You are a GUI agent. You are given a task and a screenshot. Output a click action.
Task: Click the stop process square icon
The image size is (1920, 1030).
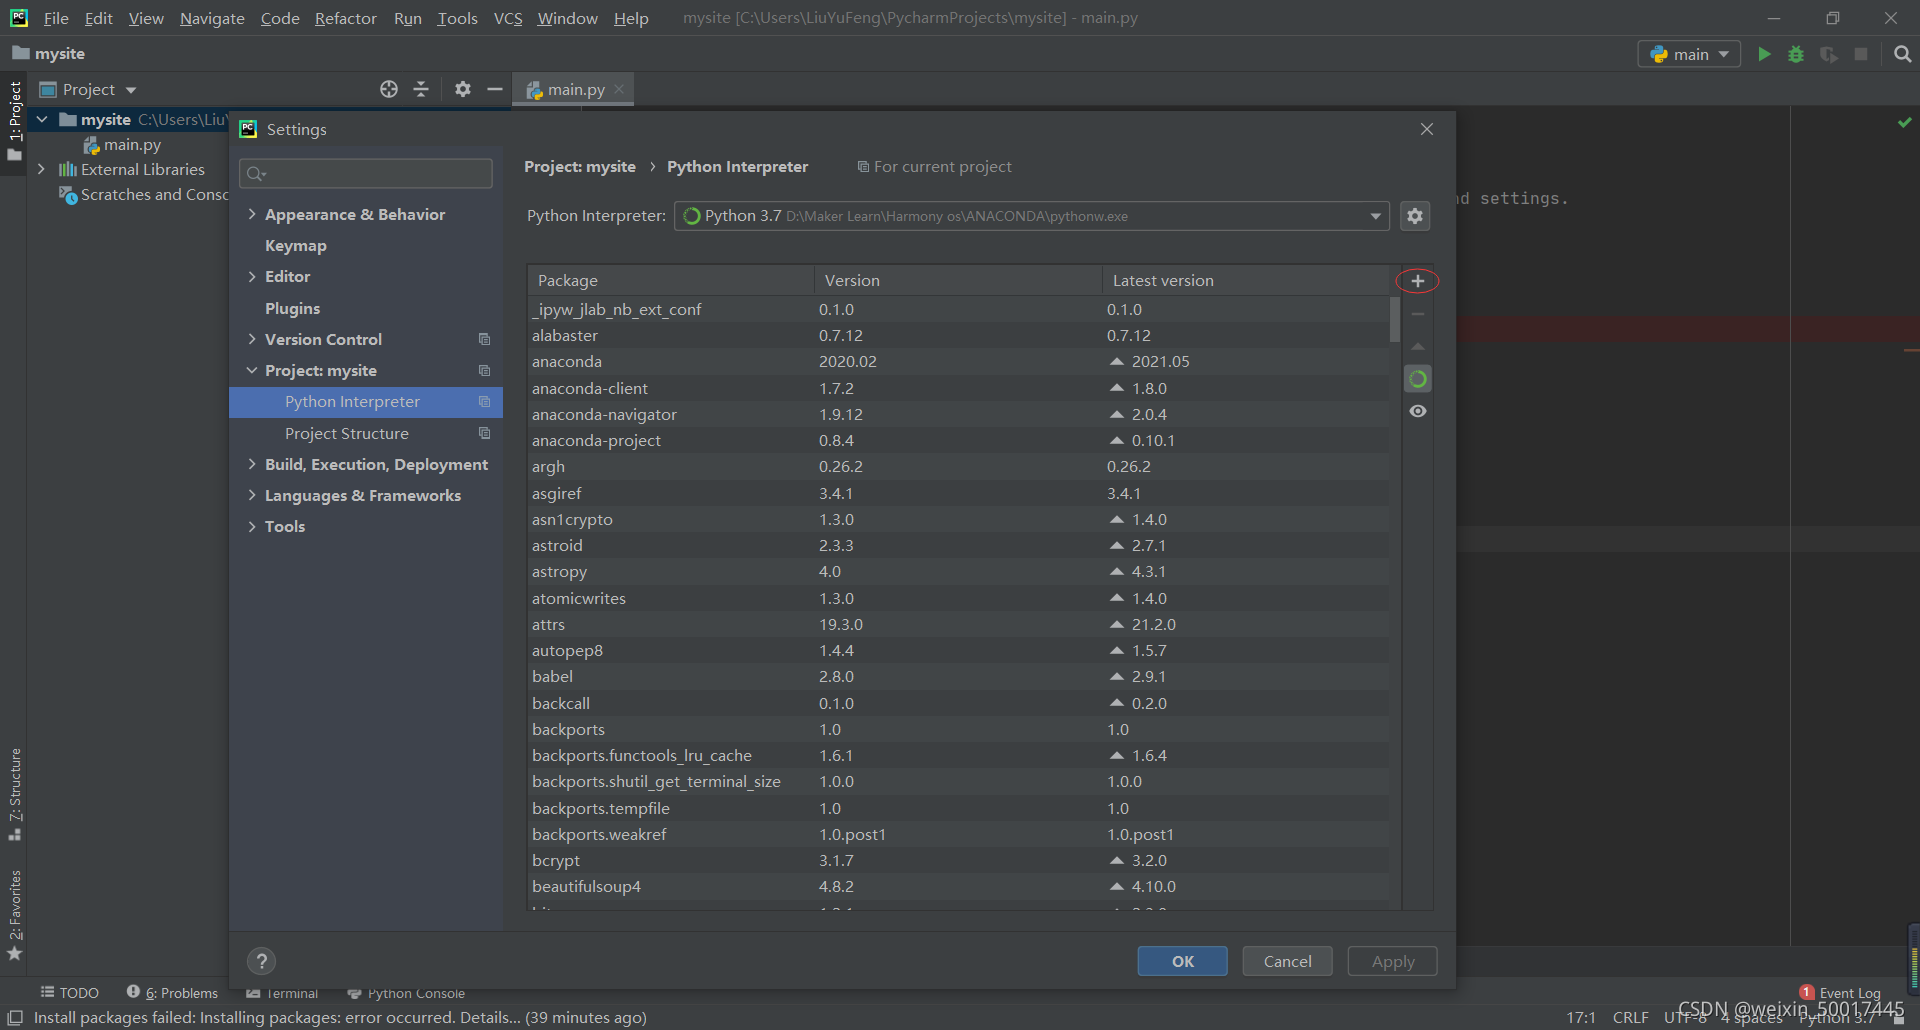pos(1861,54)
